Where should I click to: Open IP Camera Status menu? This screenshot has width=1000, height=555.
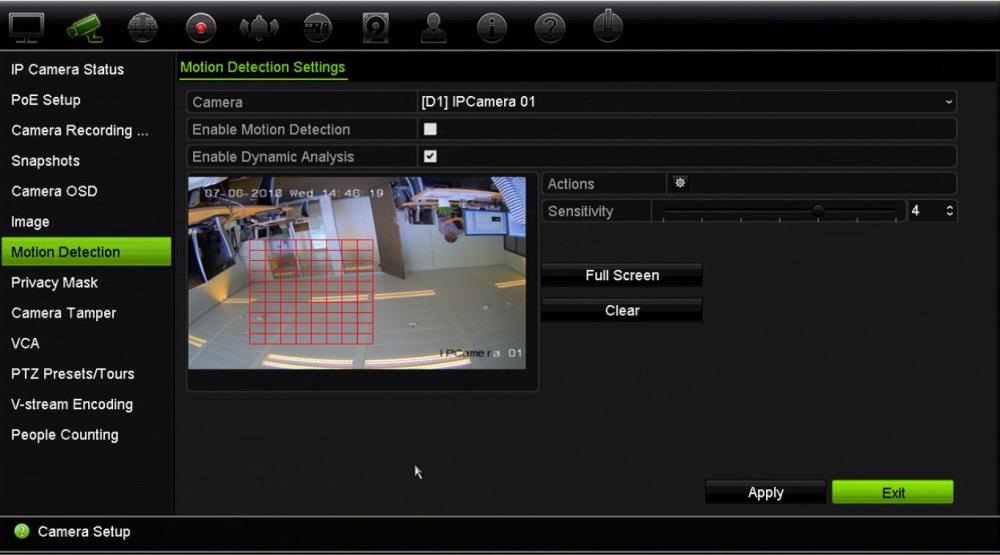(68, 70)
